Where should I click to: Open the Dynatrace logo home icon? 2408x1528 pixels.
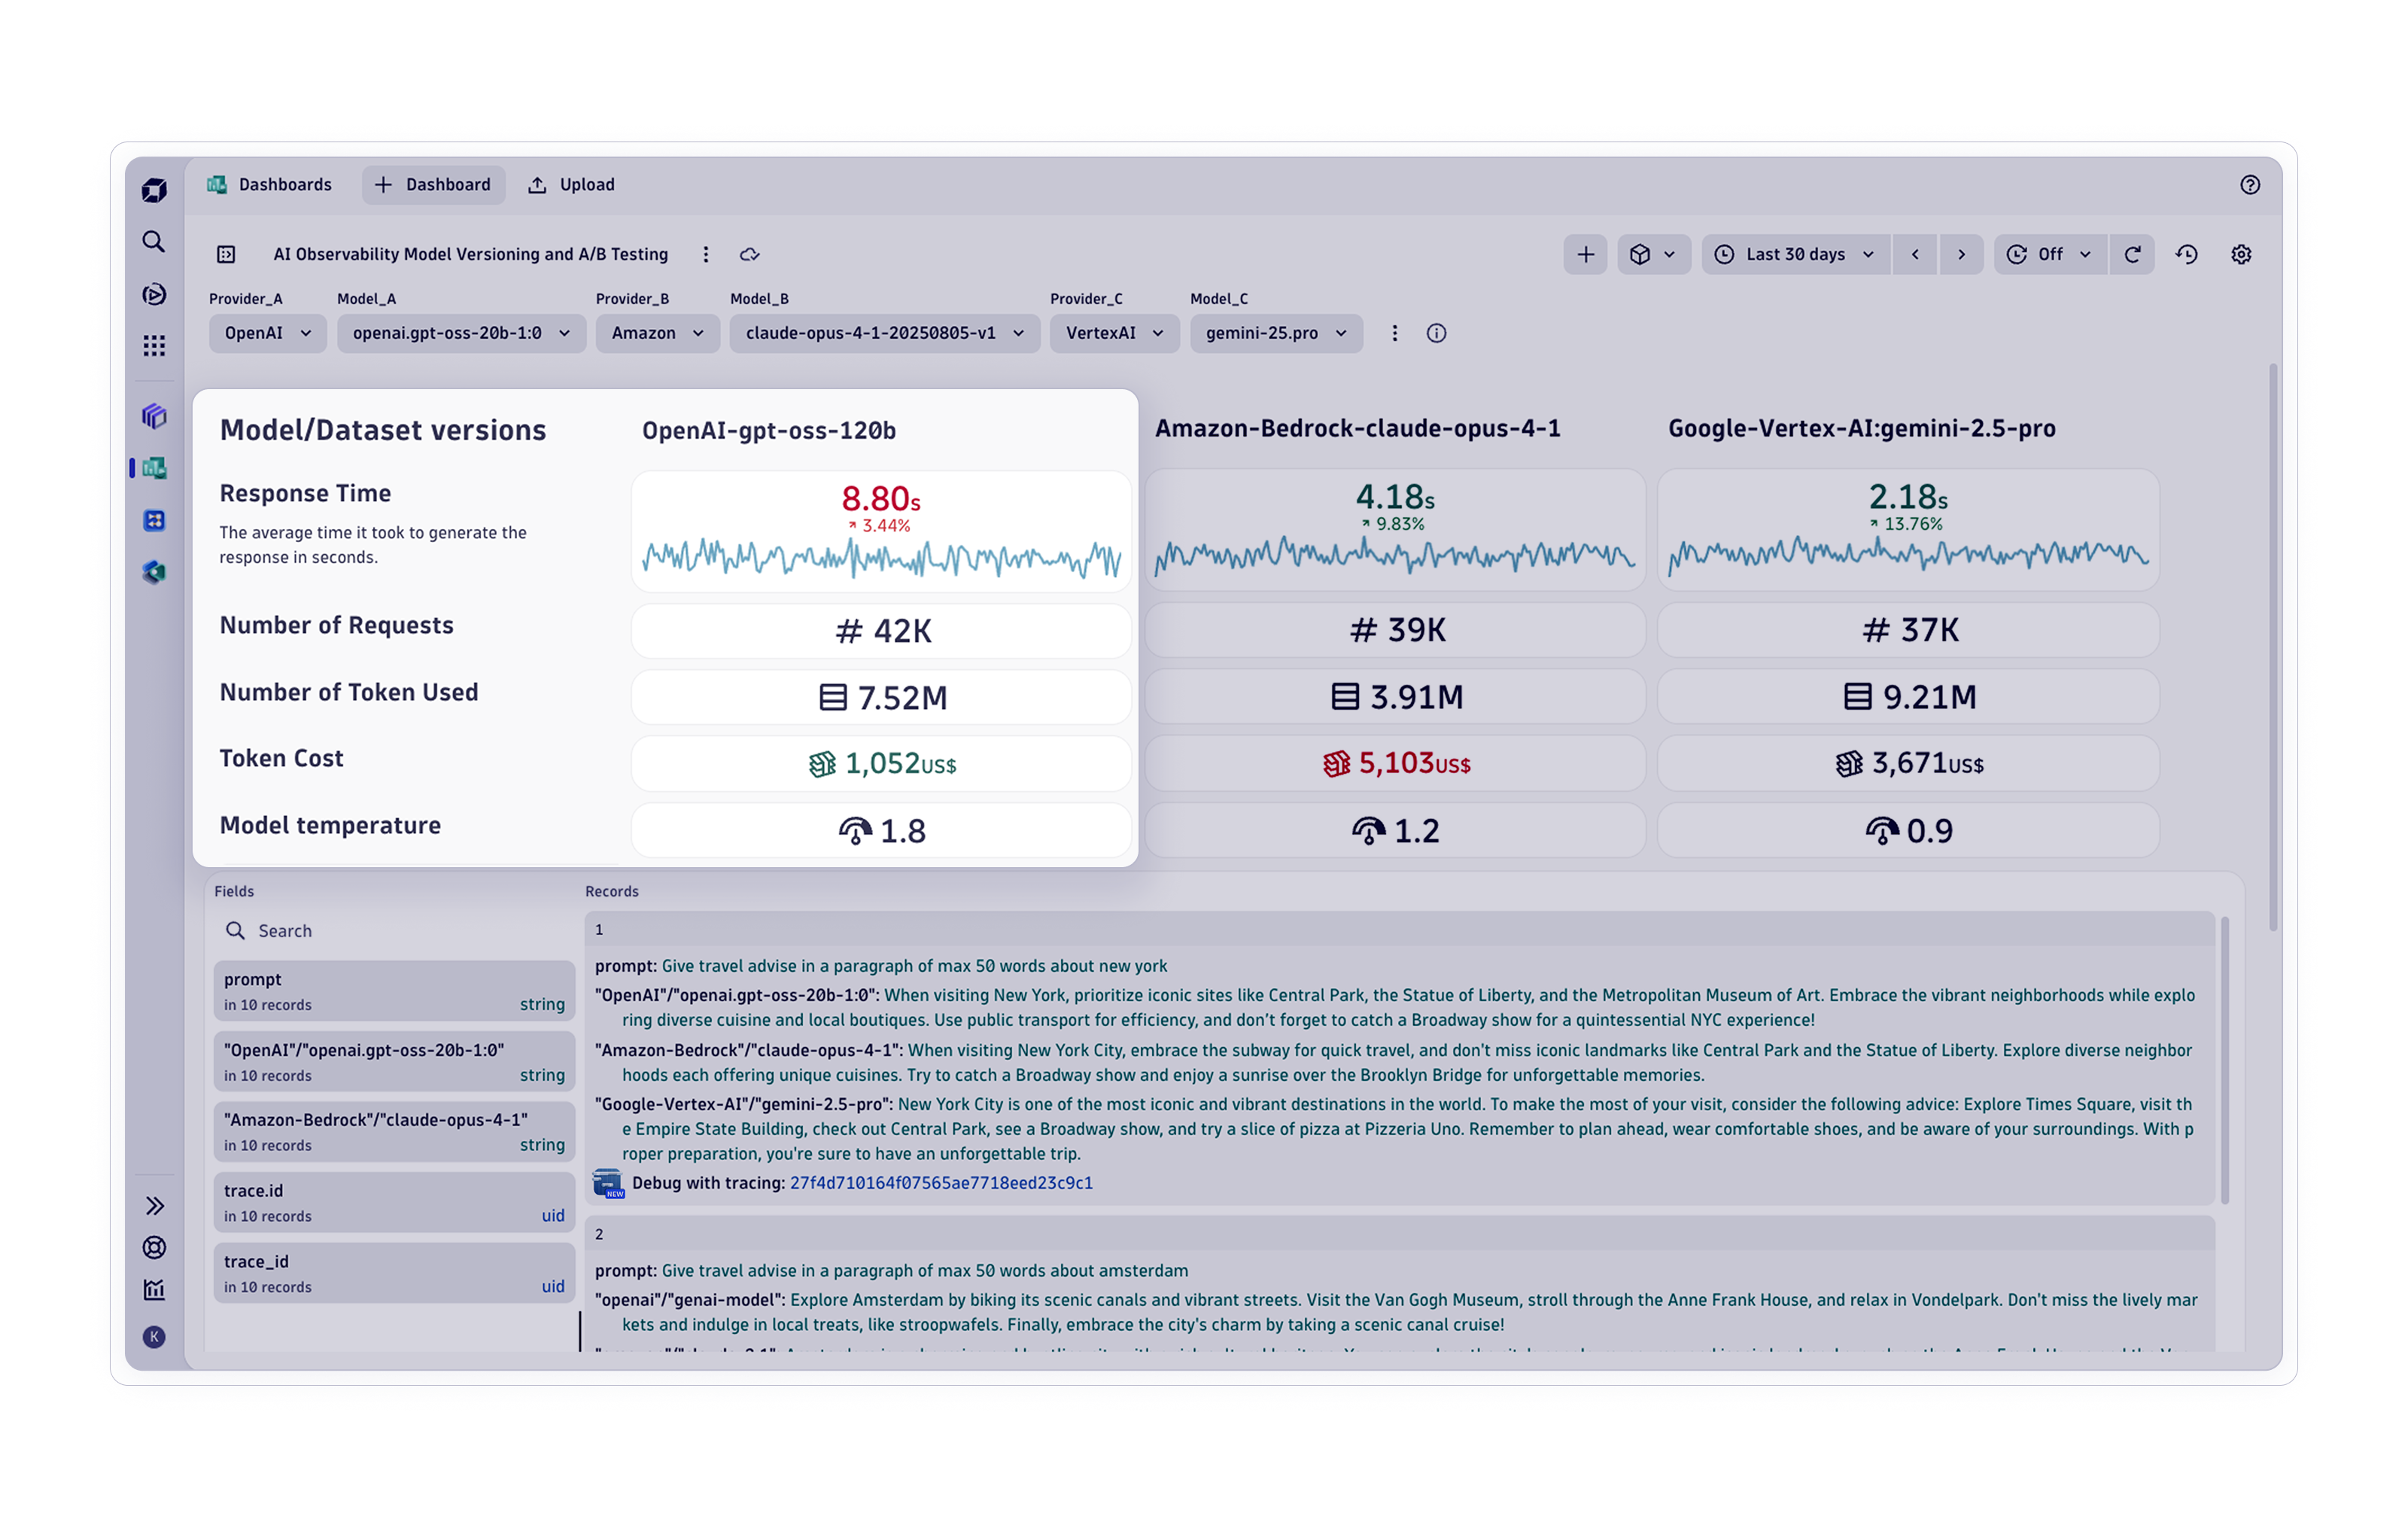coord(154,189)
